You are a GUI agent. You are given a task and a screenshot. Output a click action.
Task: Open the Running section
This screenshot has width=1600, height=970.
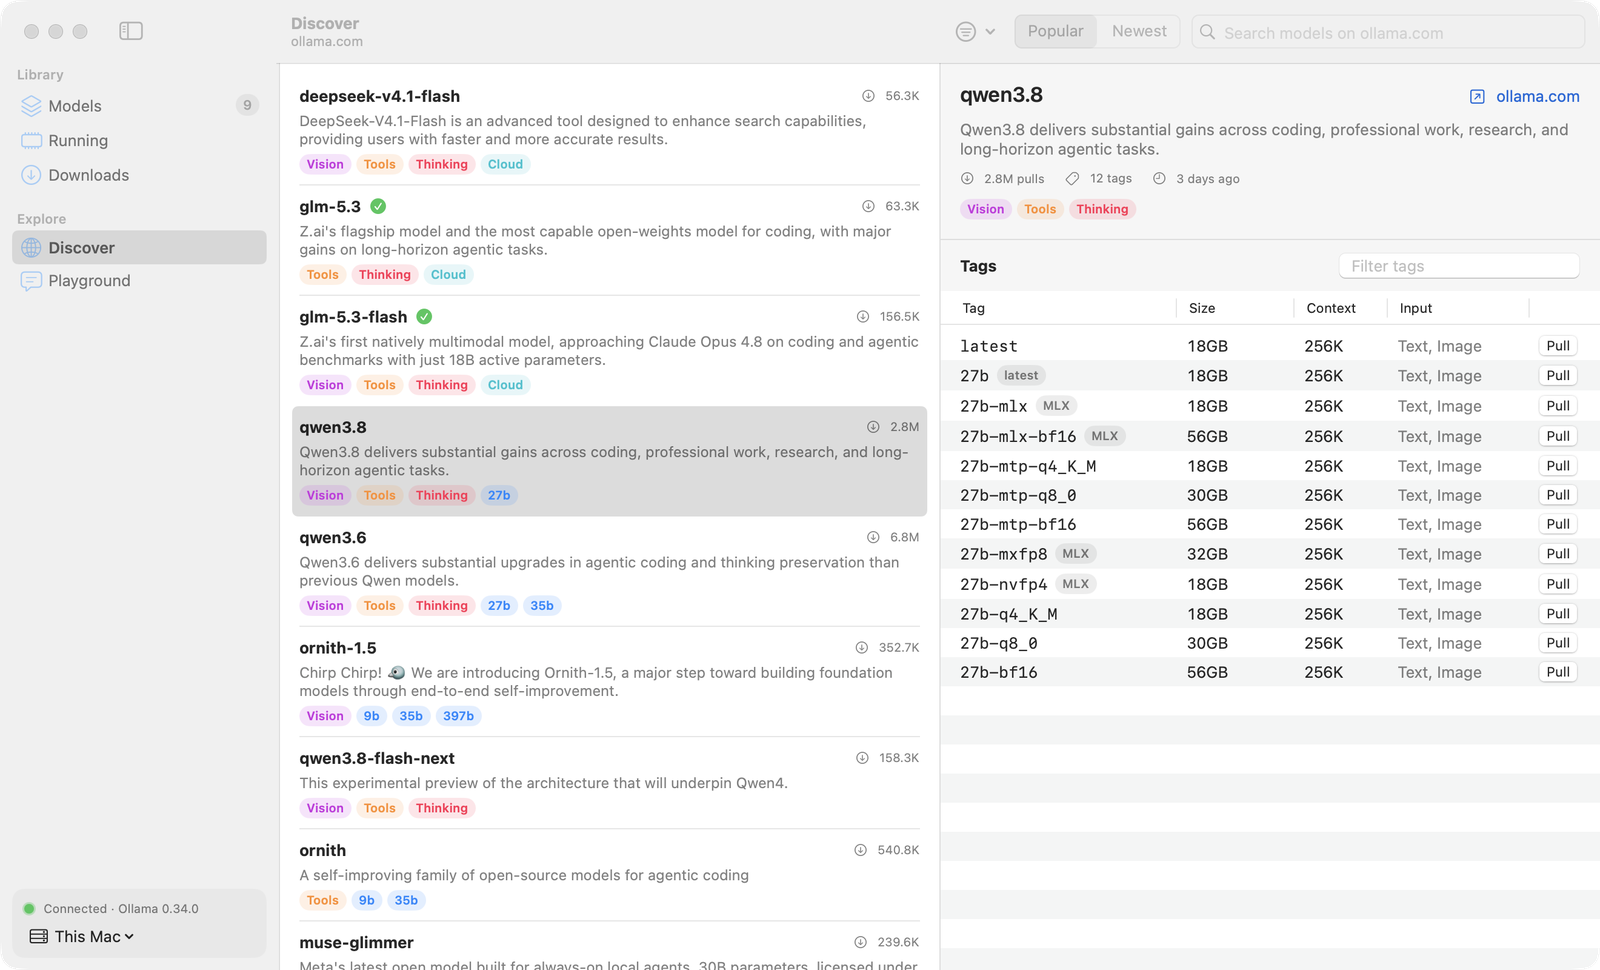pos(139,141)
